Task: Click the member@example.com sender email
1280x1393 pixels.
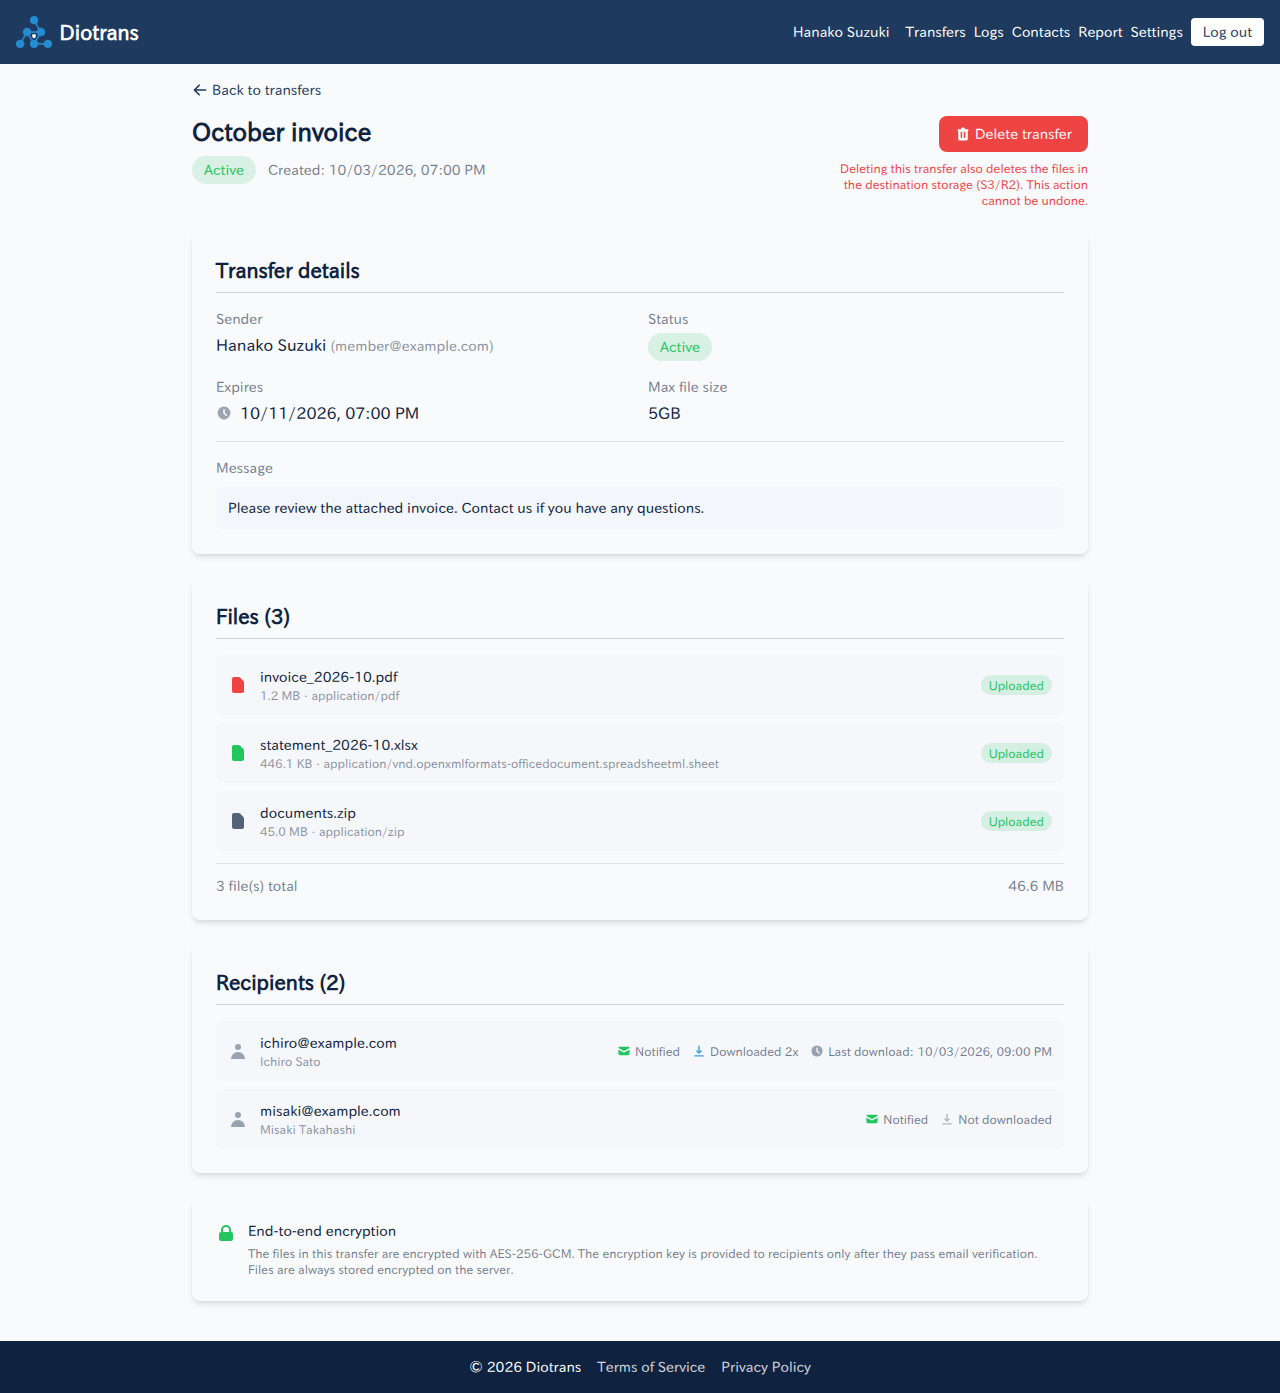Action: (412, 346)
